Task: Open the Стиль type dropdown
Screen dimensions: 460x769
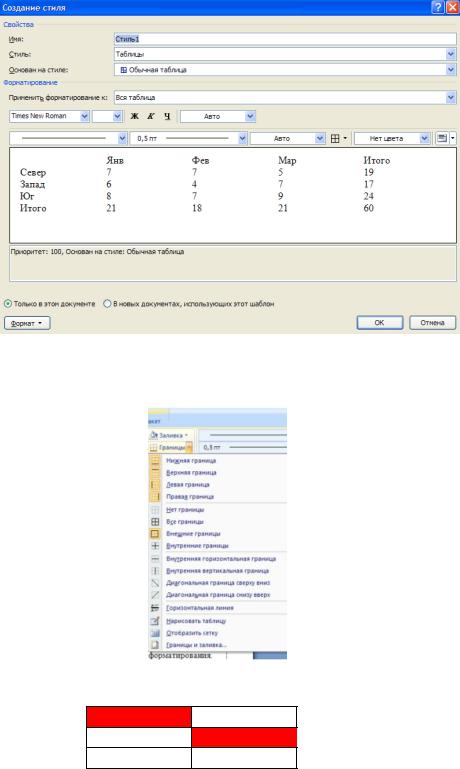Action: pyautogui.click(x=451, y=54)
